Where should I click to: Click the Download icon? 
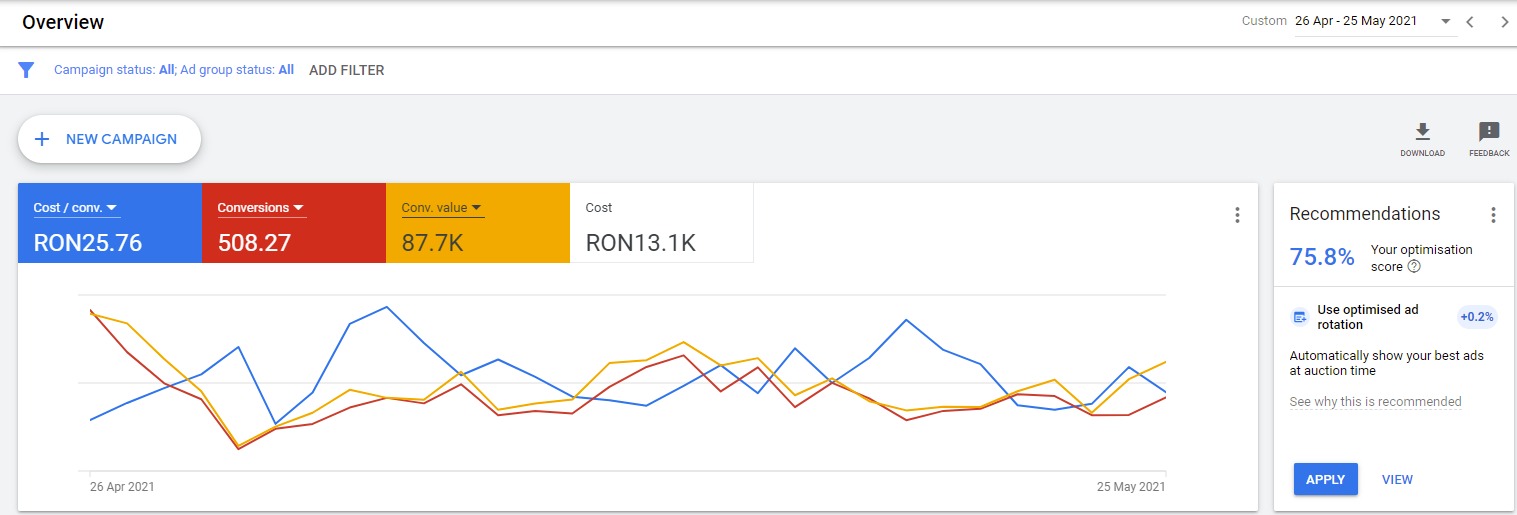coord(1422,132)
